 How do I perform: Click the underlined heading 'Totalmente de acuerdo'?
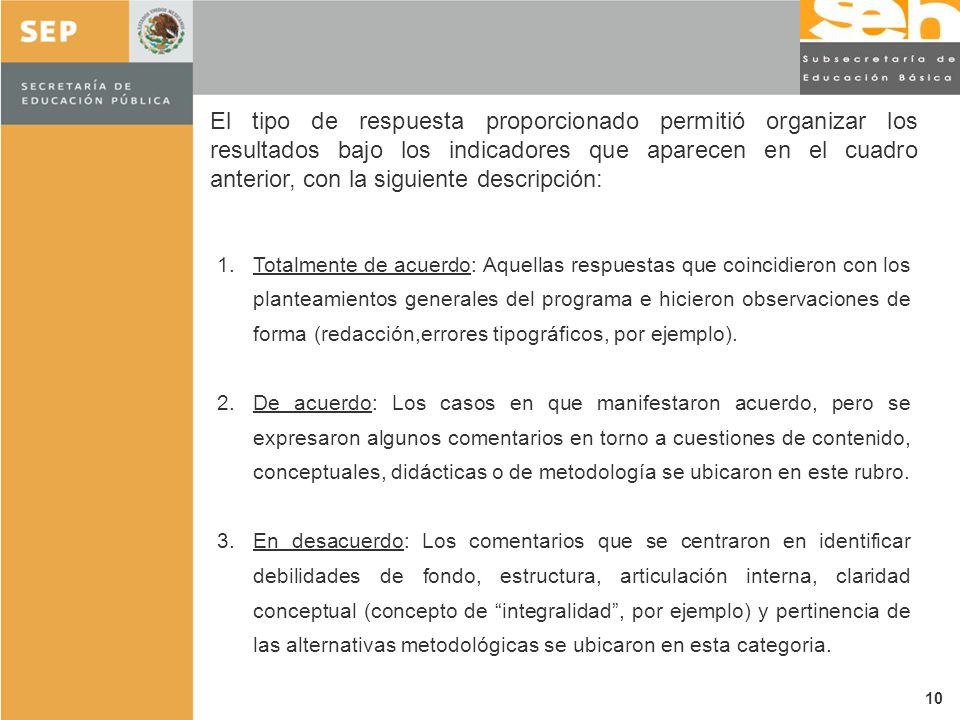point(361,265)
